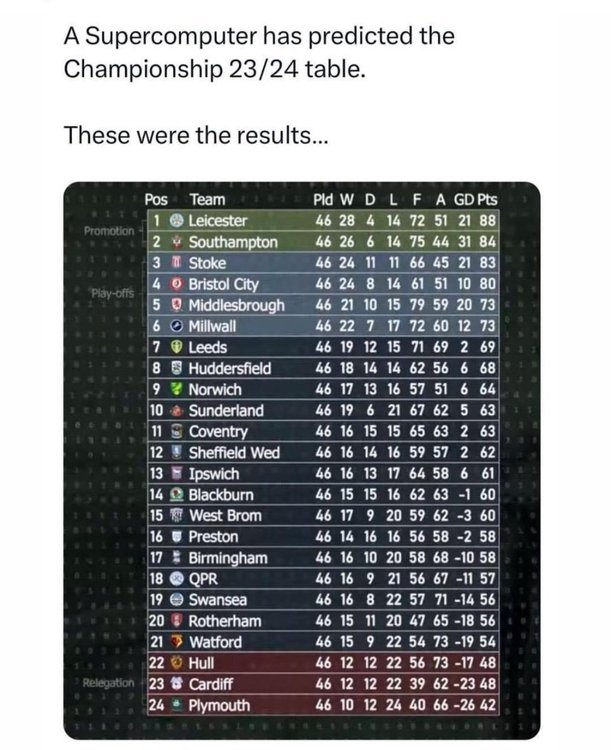Viewport: 611px width, 750px height.
Task: Select the Plymouth row in the table
Action: 323,705
